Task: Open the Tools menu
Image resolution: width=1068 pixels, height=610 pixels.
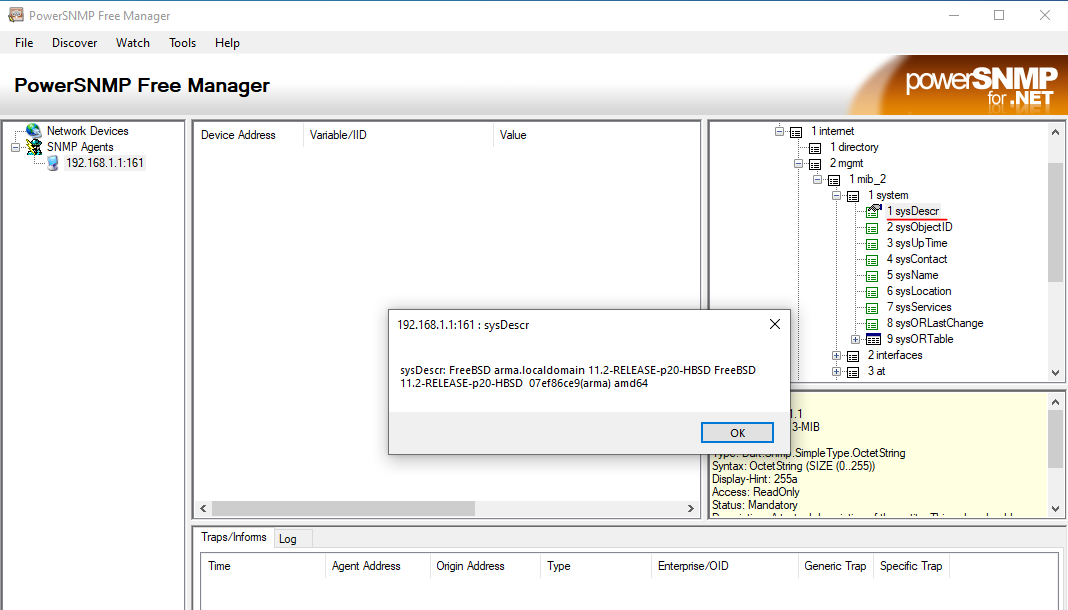Action: pyautogui.click(x=183, y=43)
